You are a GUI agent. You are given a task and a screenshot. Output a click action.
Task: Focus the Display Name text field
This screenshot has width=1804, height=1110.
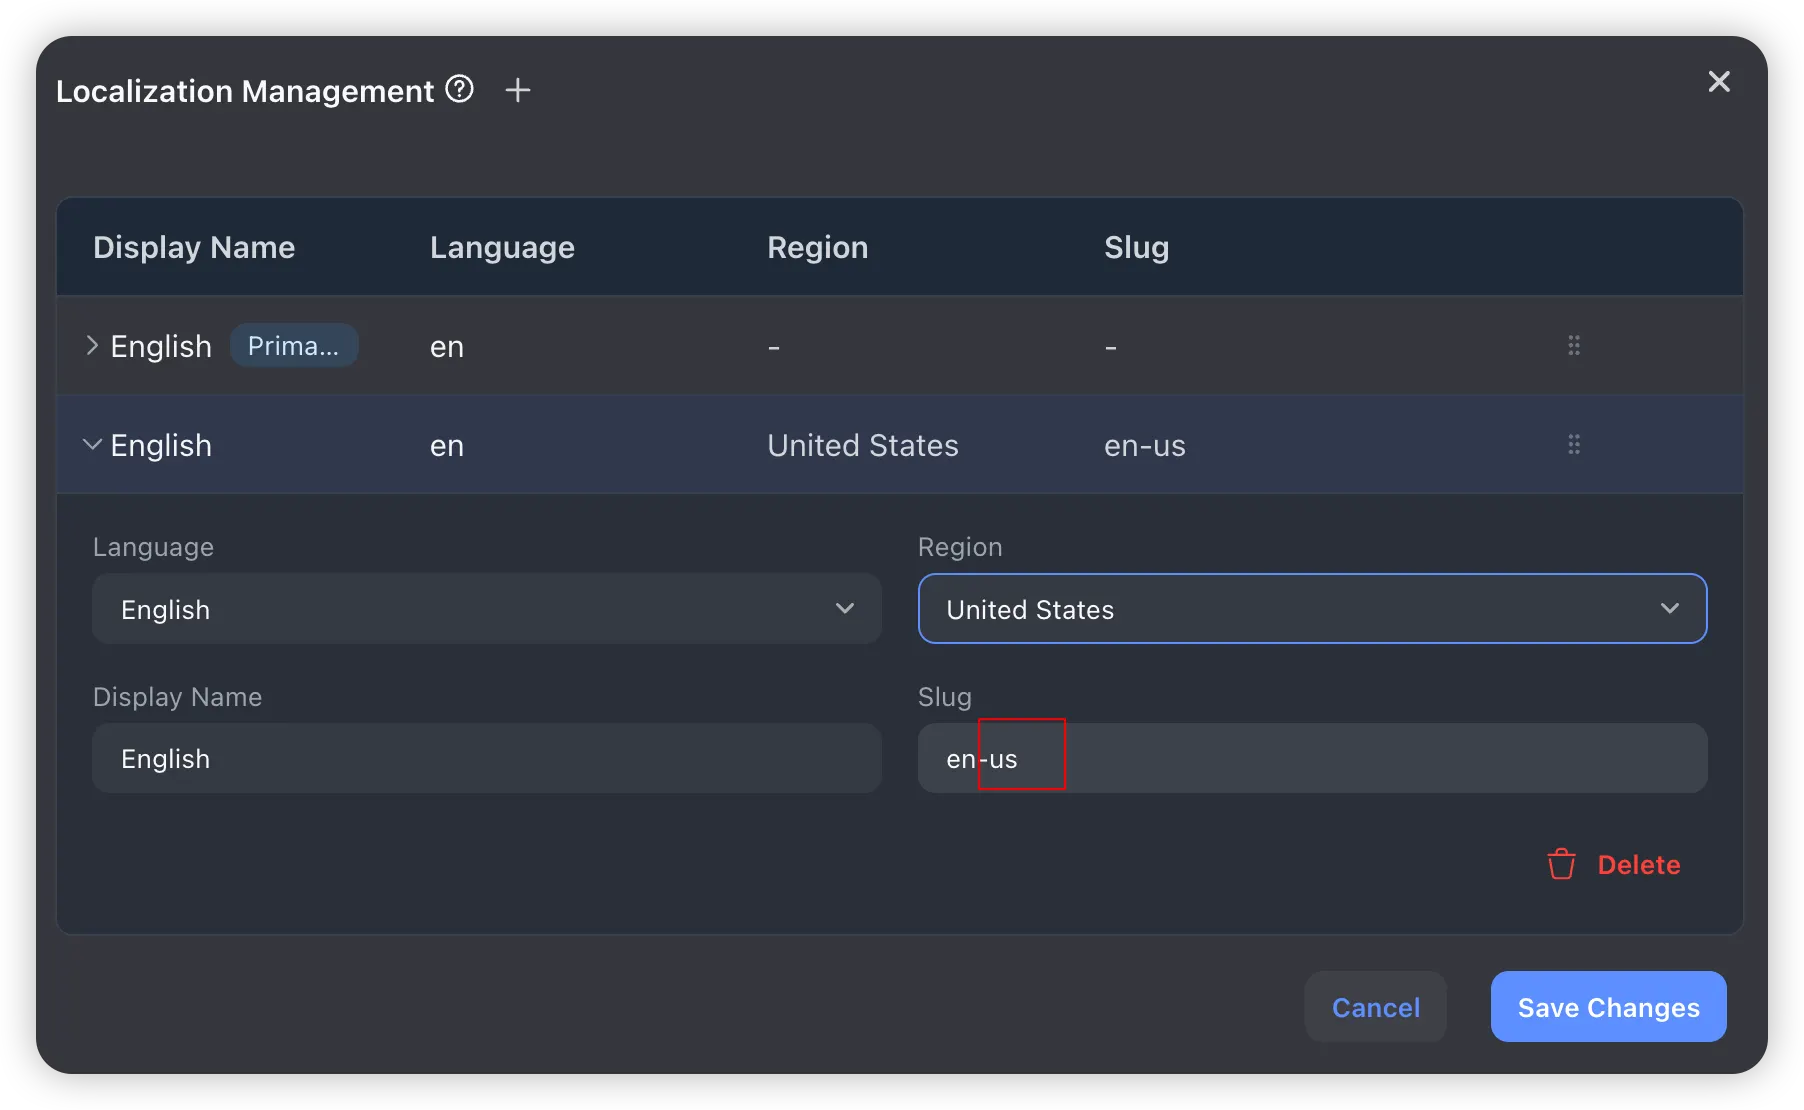tap(486, 759)
